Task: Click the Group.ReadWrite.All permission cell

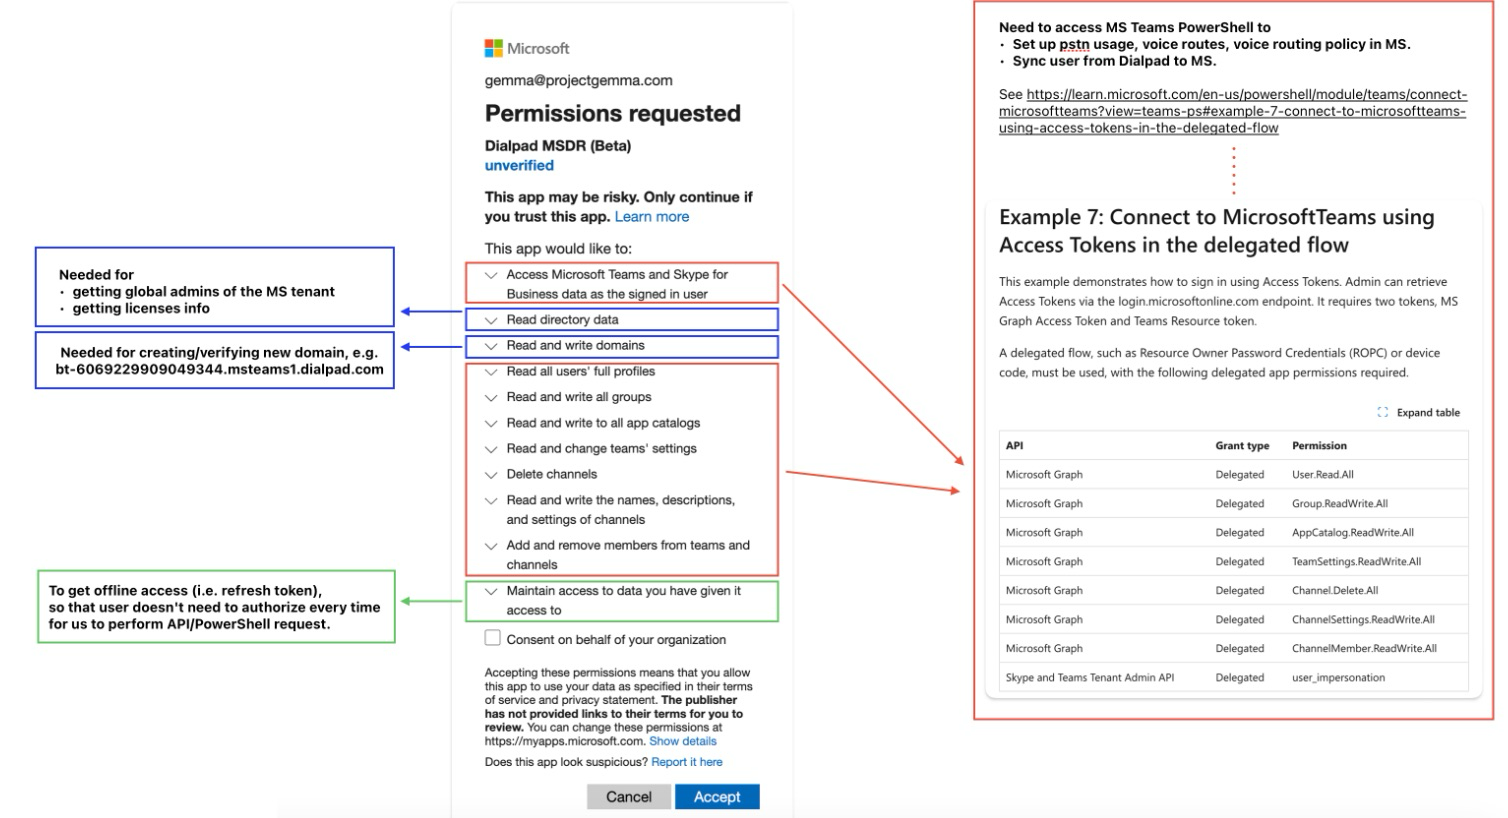Action: [1340, 504]
